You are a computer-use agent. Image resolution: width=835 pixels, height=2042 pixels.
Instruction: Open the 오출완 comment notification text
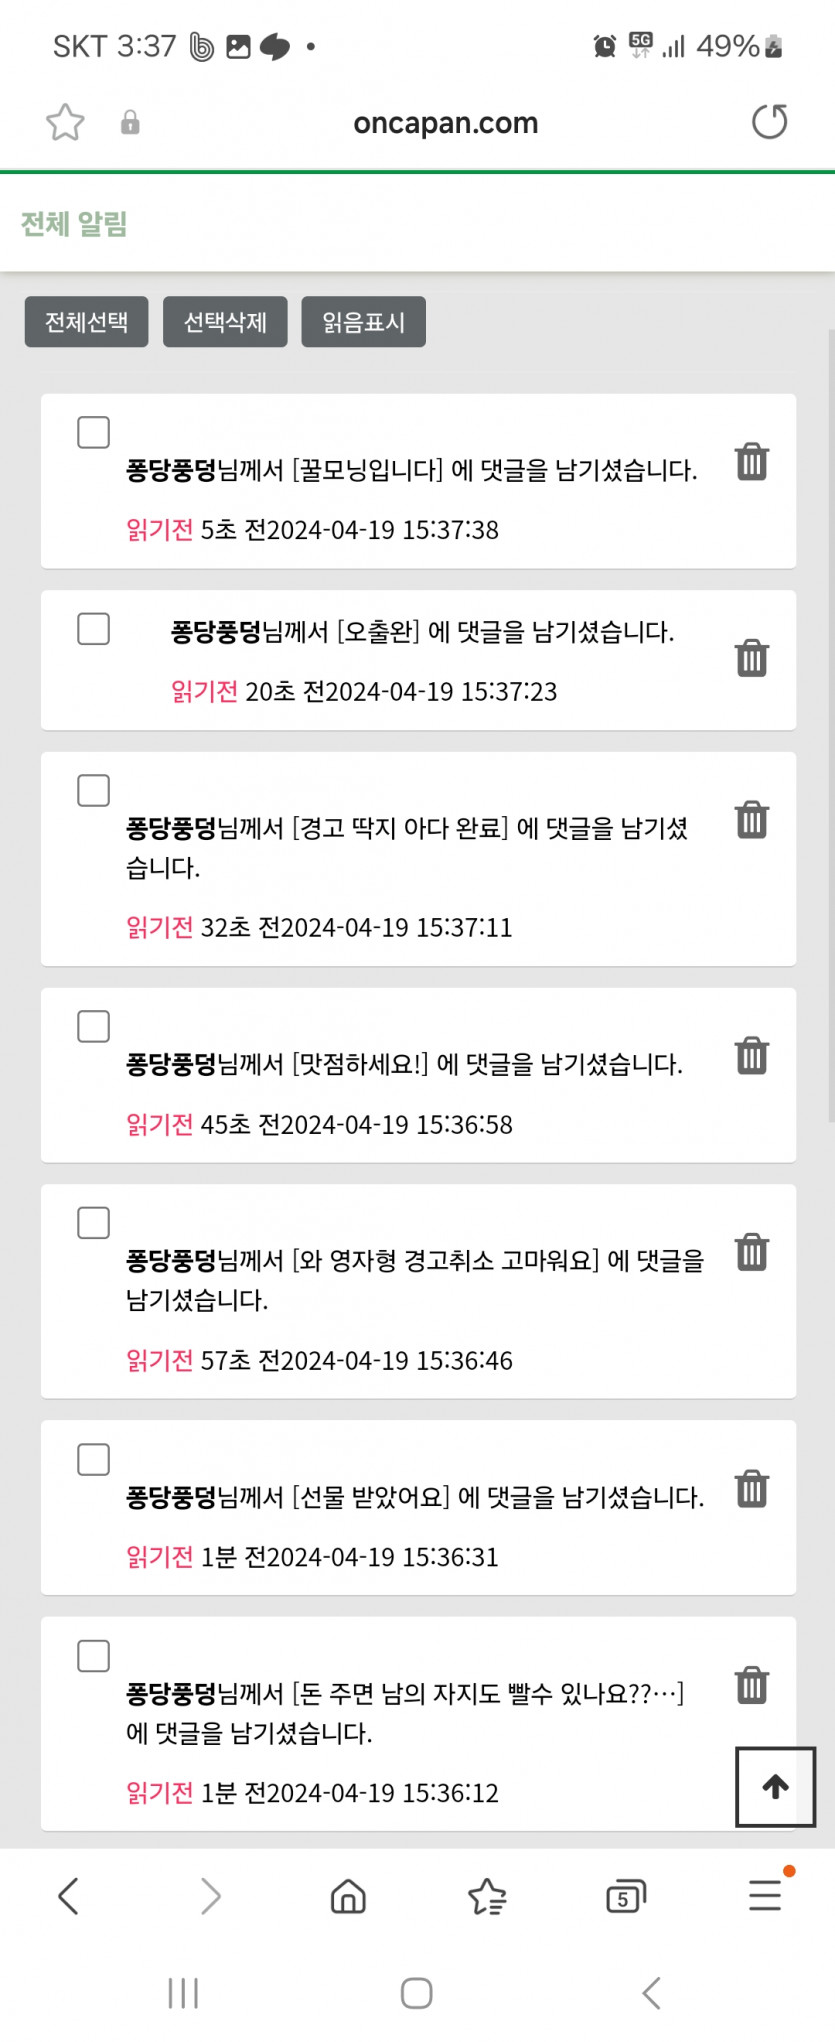pyautogui.click(x=422, y=632)
